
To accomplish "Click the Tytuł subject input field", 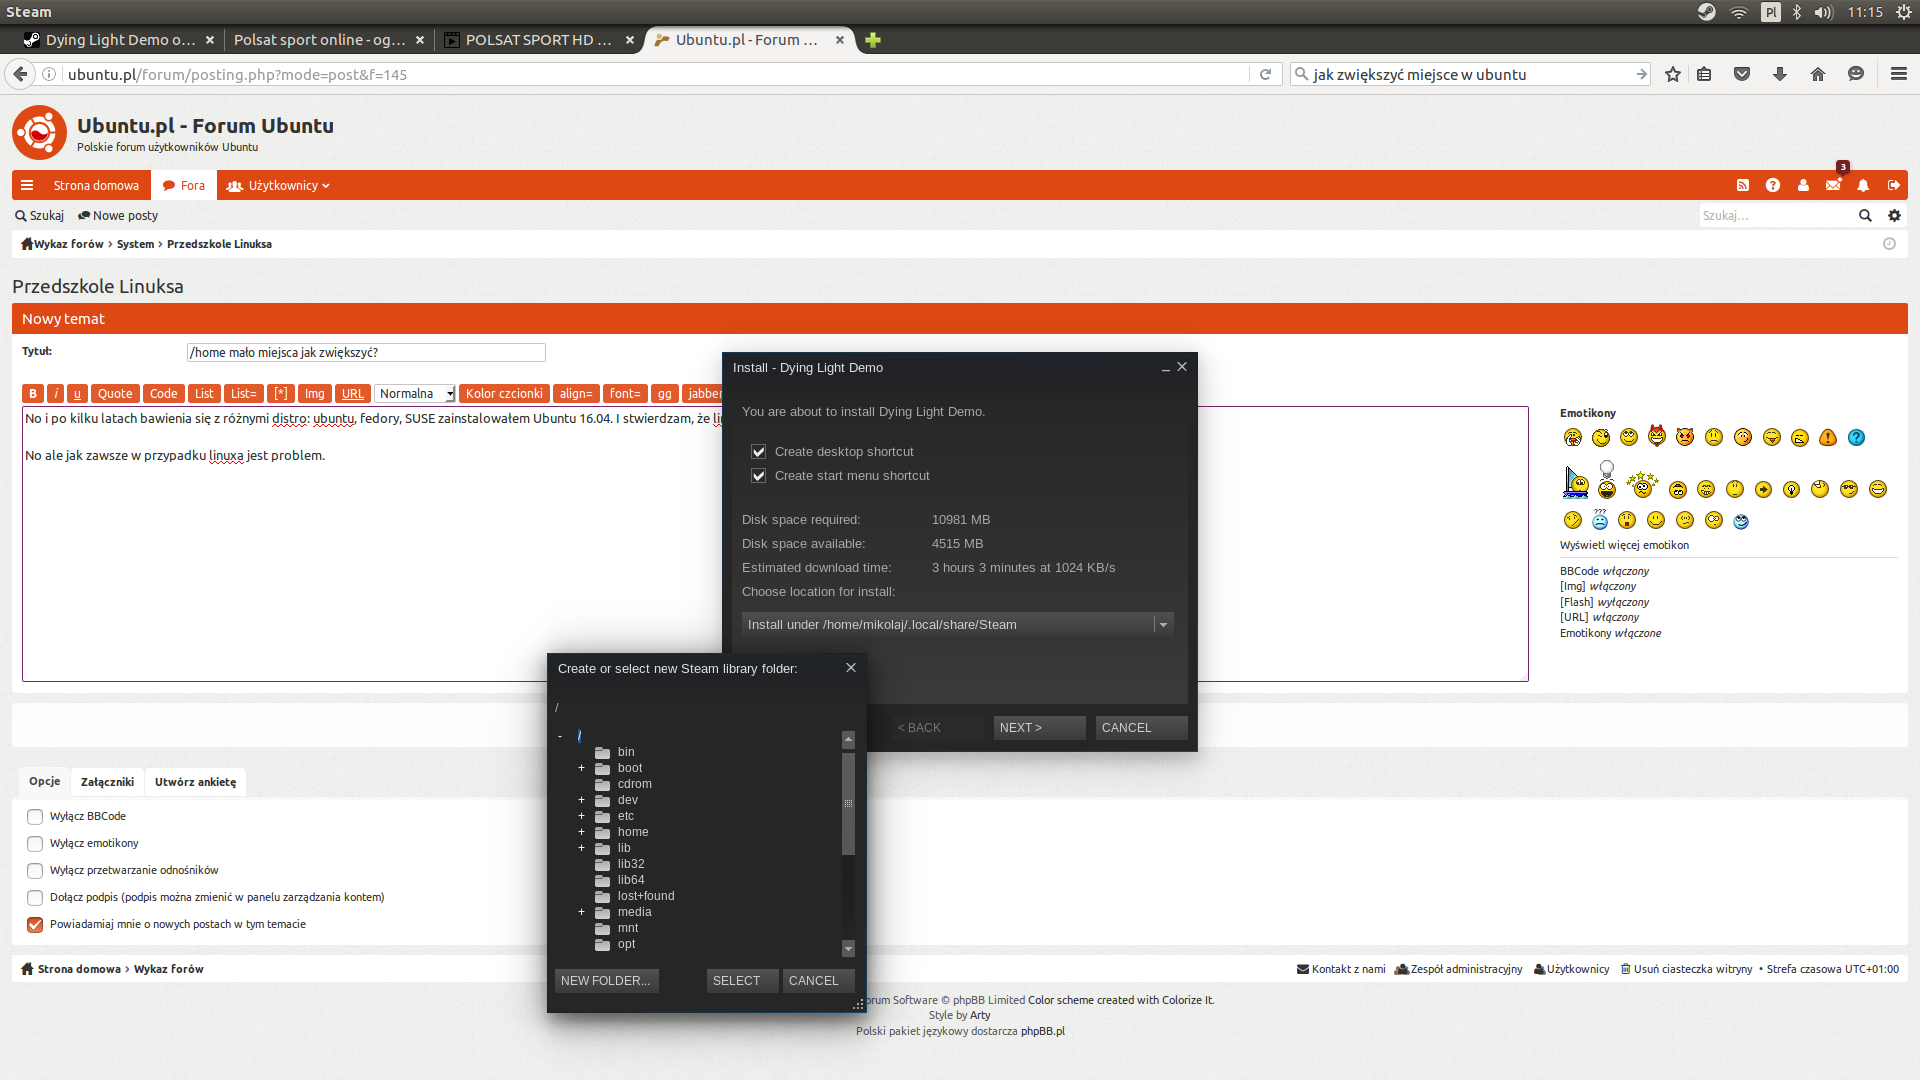I will (366, 353).
